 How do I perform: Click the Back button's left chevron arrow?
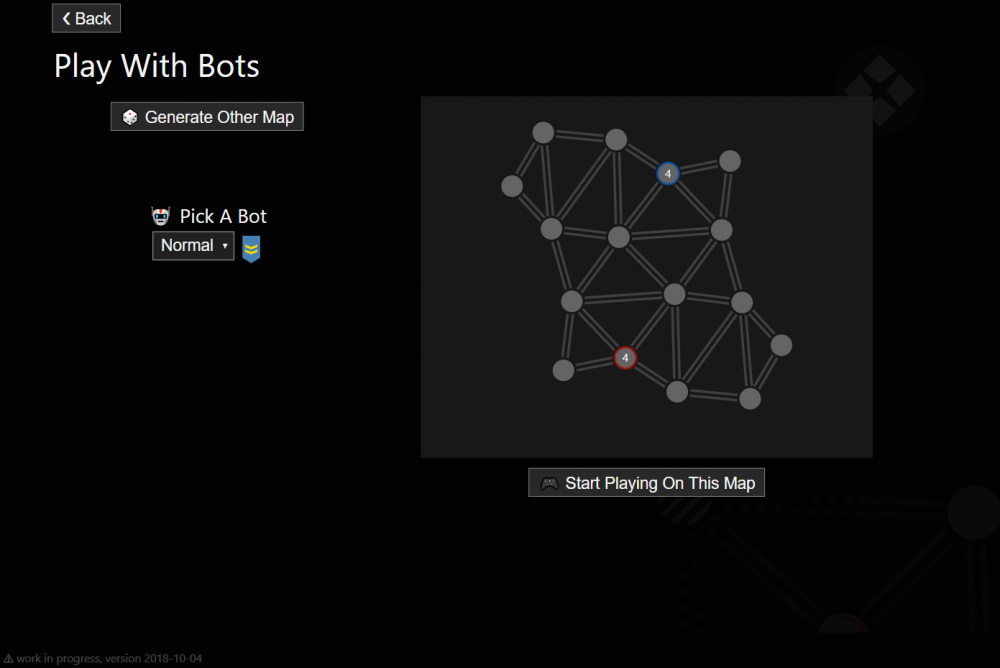click(x=67, y=18)
